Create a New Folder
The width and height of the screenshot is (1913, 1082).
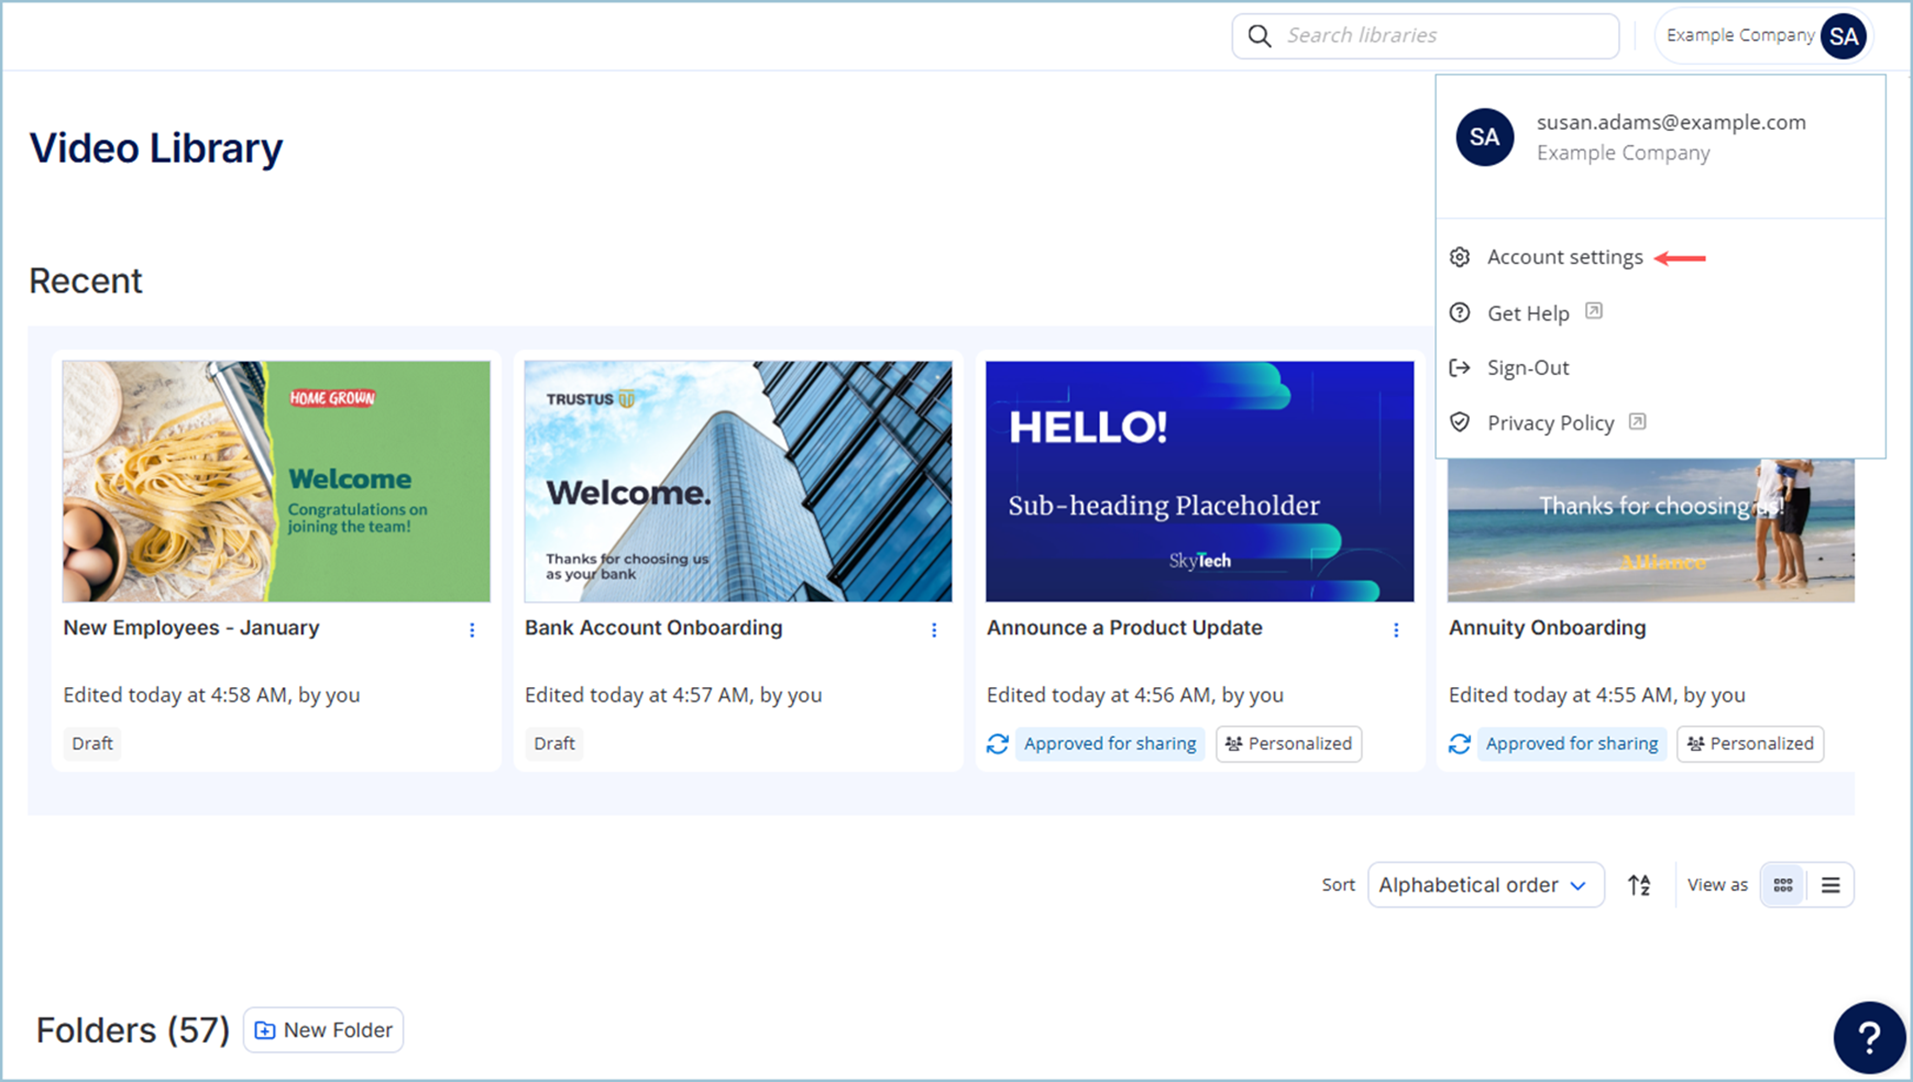[x=324, y=1030]
